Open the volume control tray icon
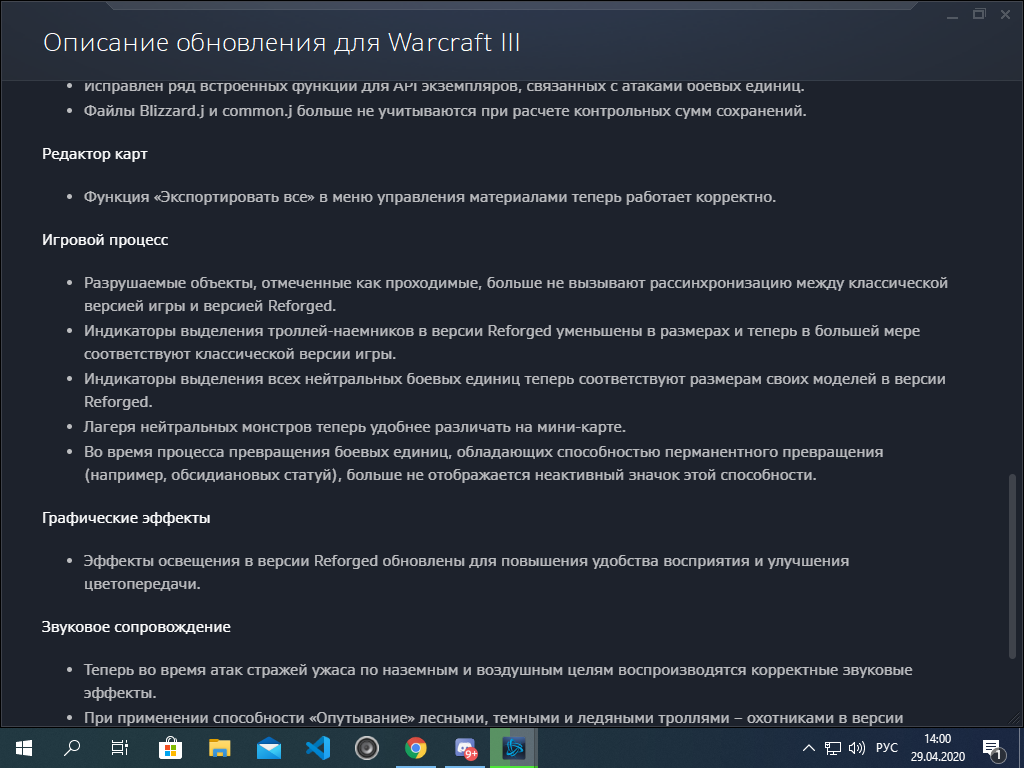Viewport: 1024px width, 768px height. [x=856, y=748]
